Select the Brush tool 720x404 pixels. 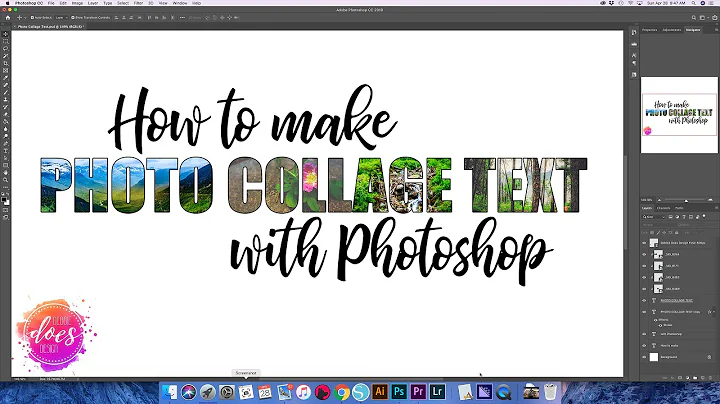point(6,92)
